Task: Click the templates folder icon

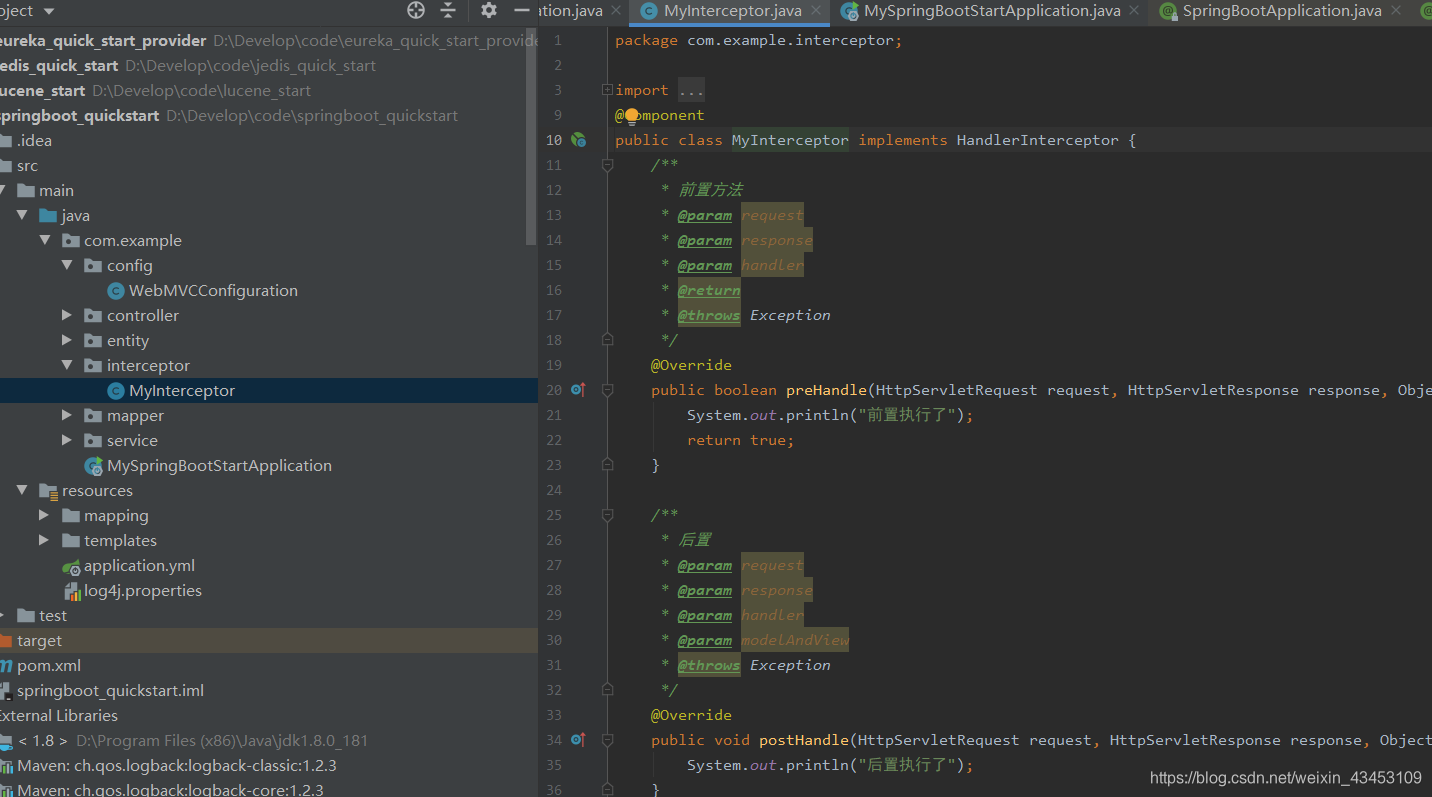Action: (71, 541)
